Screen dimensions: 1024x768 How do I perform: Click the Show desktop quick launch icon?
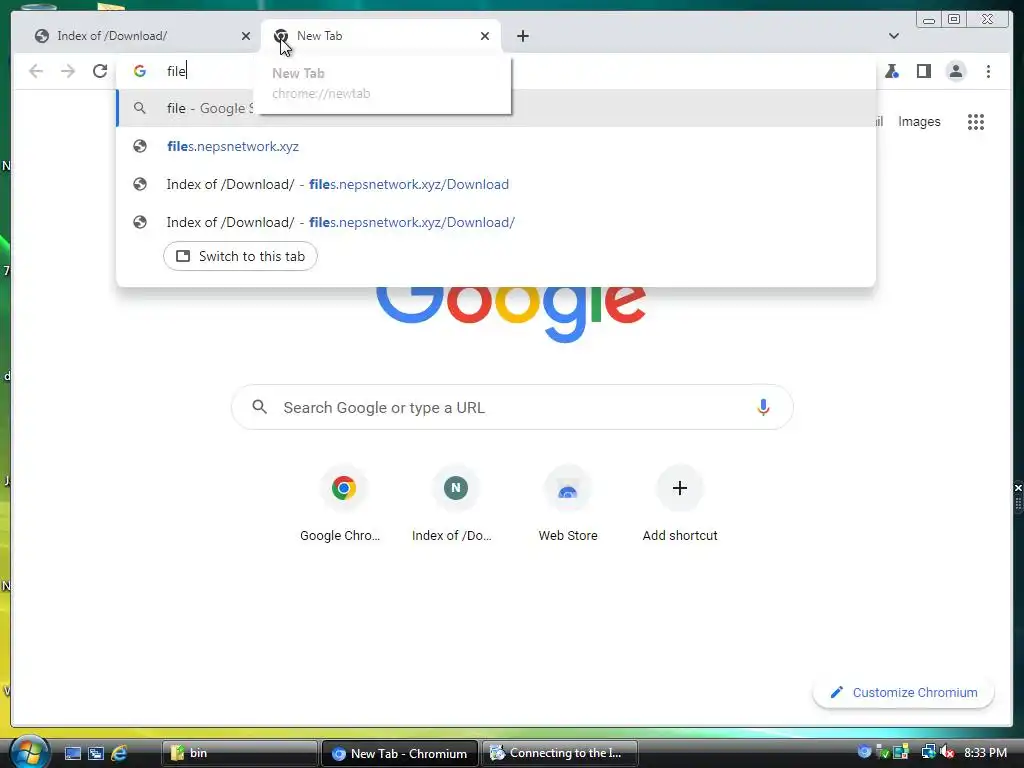click(72, 753)
